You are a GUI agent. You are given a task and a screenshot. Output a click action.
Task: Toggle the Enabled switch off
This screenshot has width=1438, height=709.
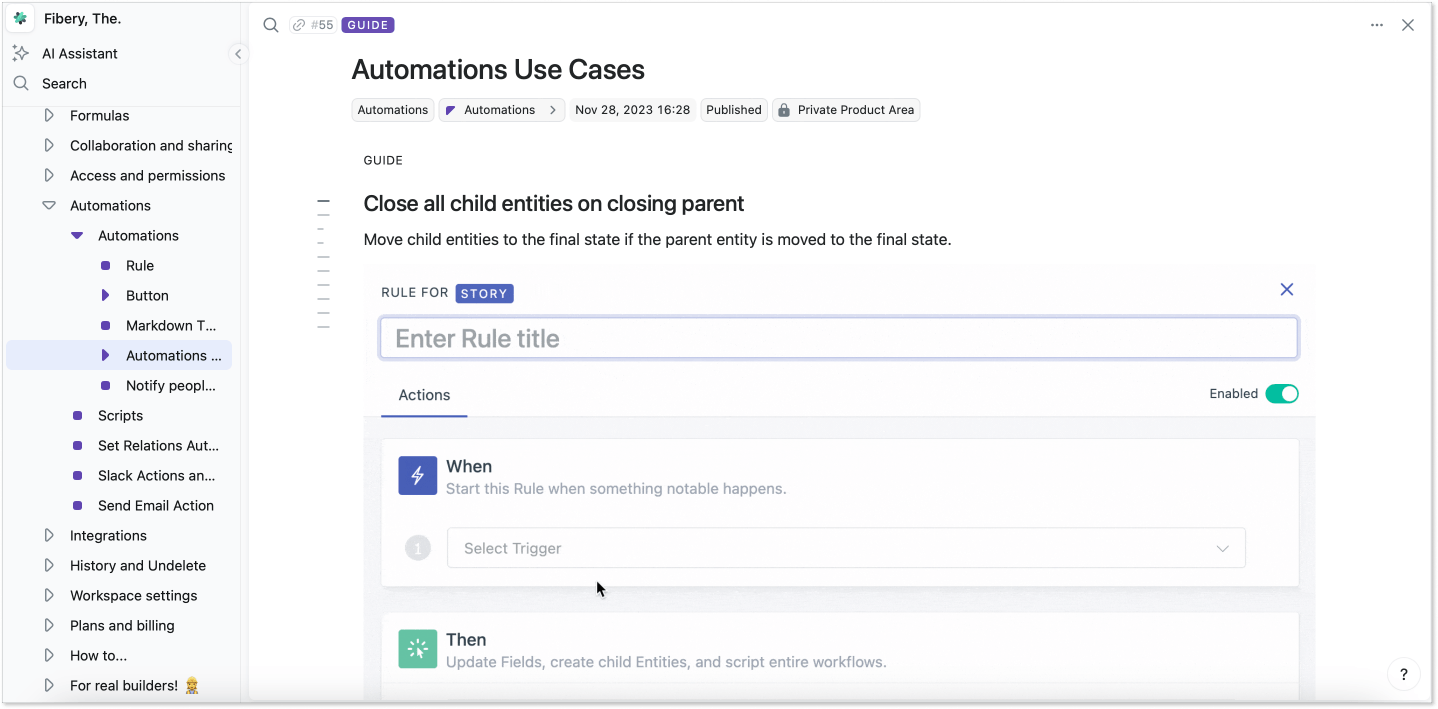1282,394
